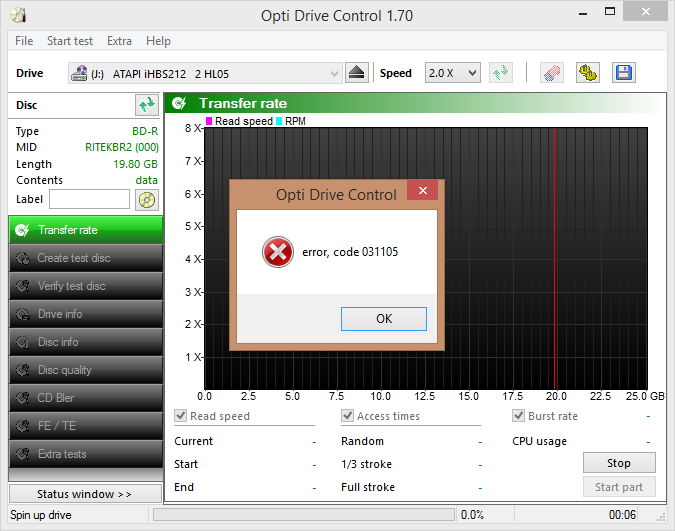The image size is (675, 531).
Task: Click the cyan RPM legend swatch
Action: coord(279,121)
